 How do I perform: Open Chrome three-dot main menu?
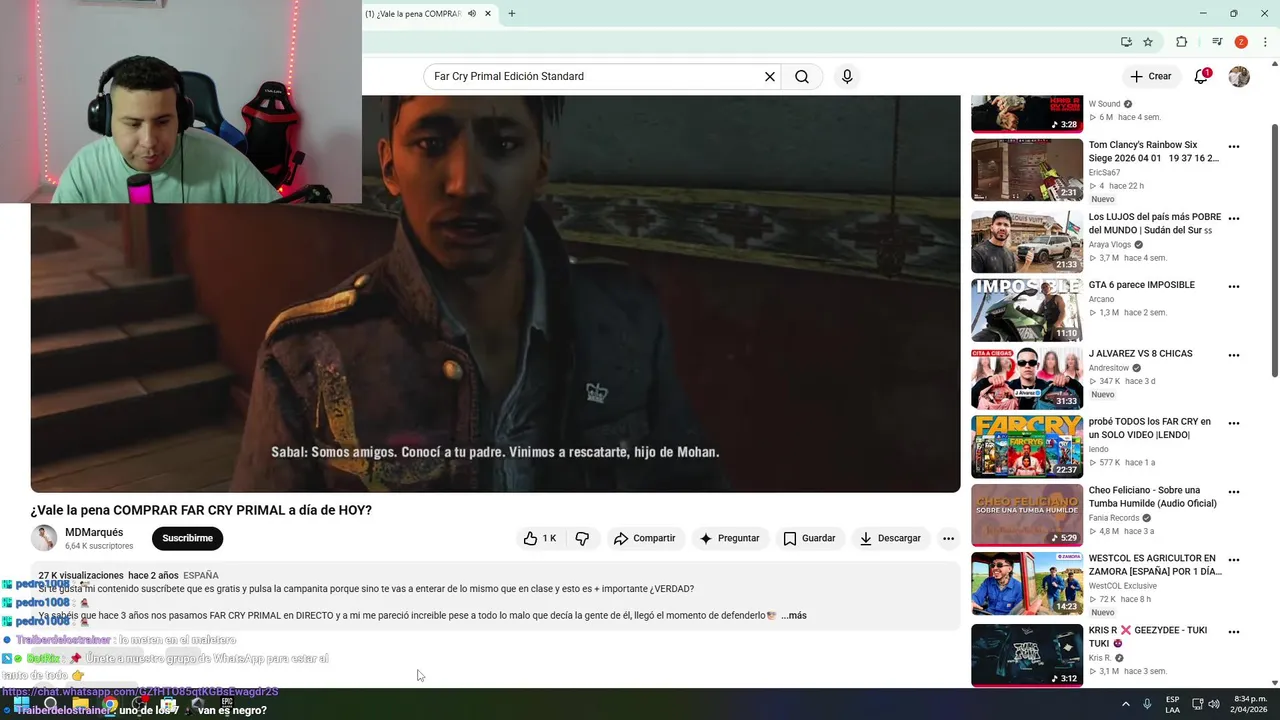coord(1265,42)
